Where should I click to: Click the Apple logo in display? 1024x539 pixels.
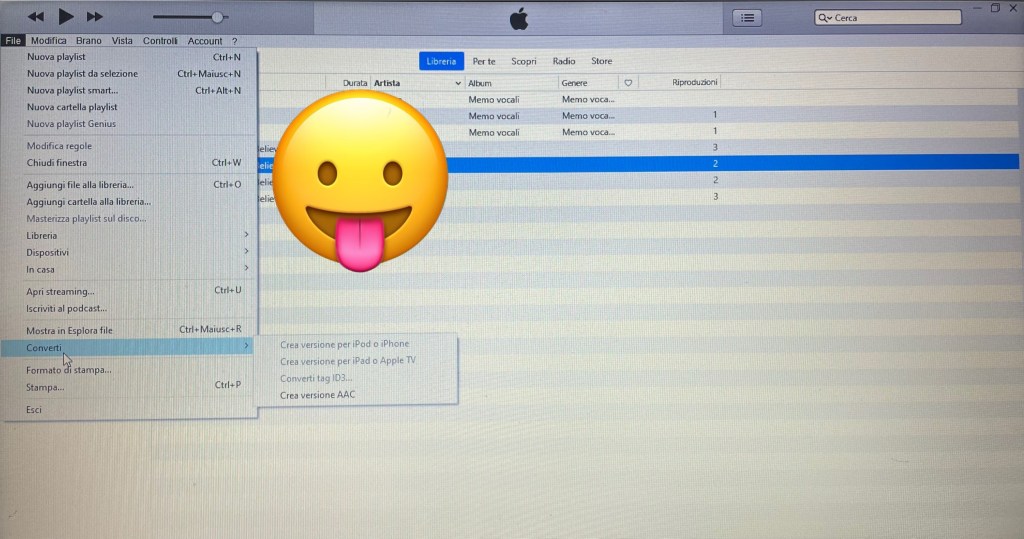518,18
